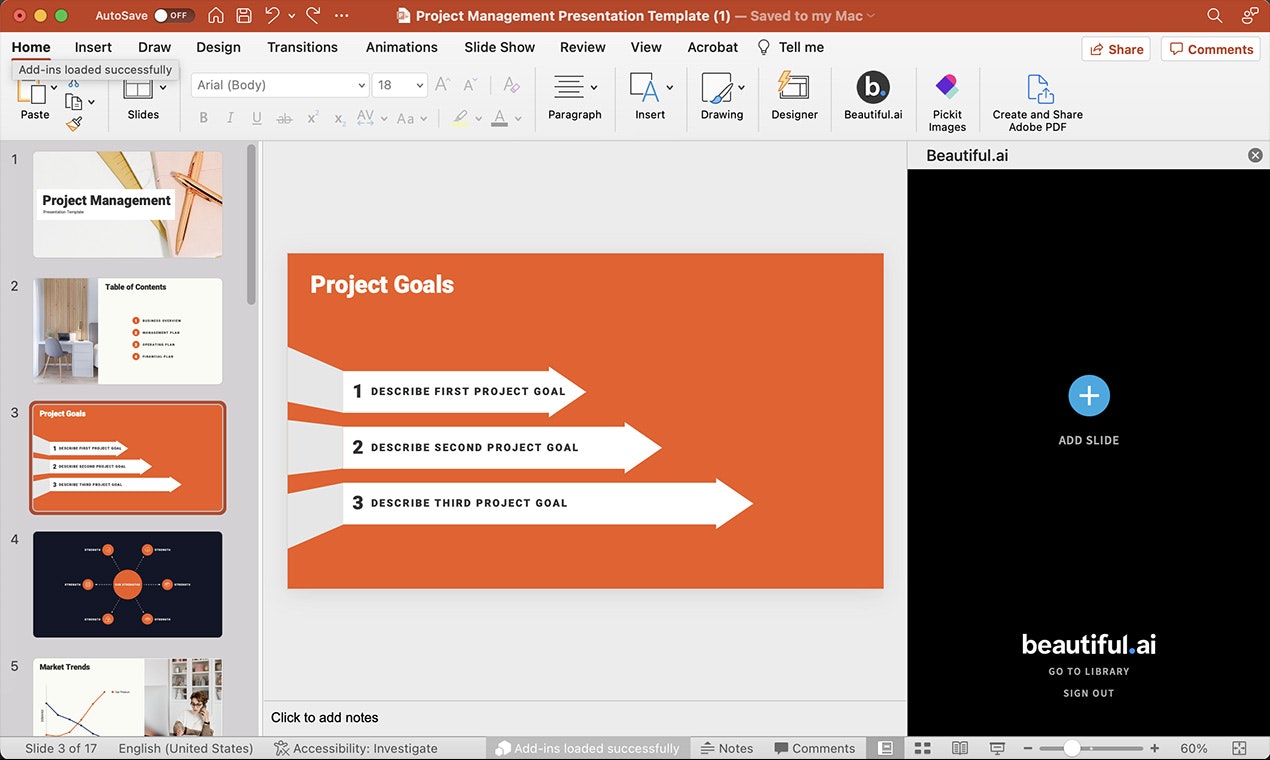
Task: Click the zoom in plus icon
Action: (1155, 748)
